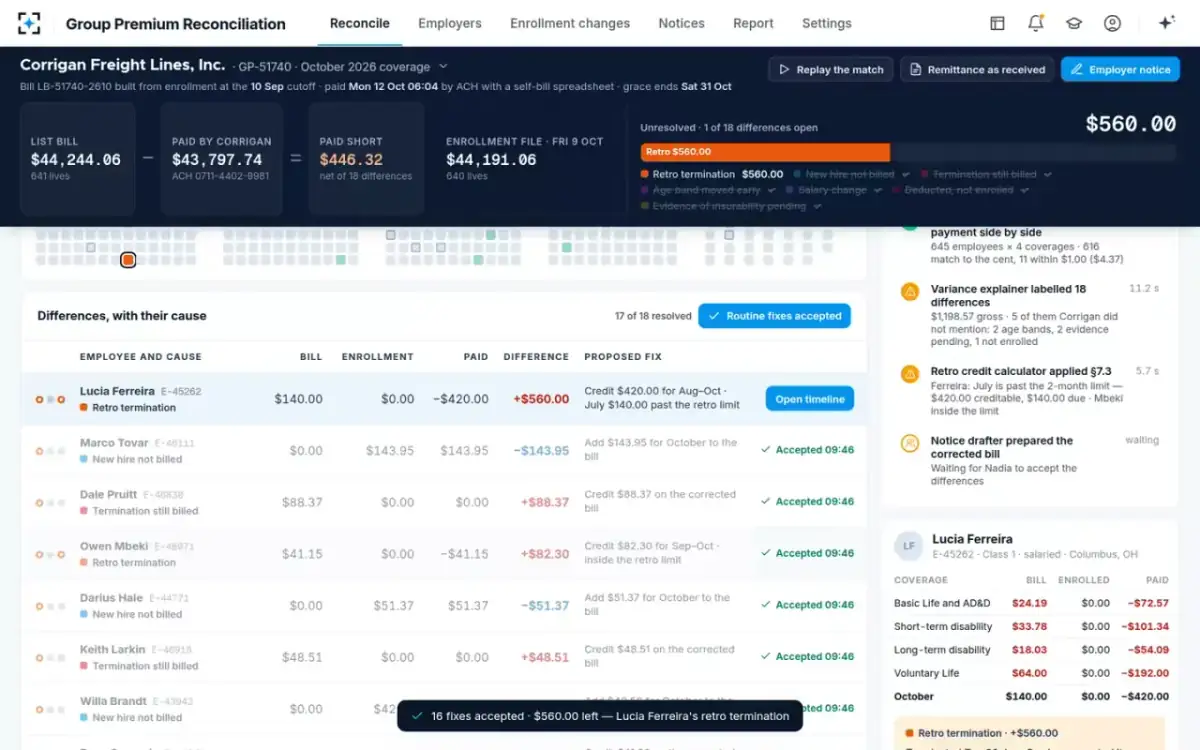Click the Difference column header

536,357
